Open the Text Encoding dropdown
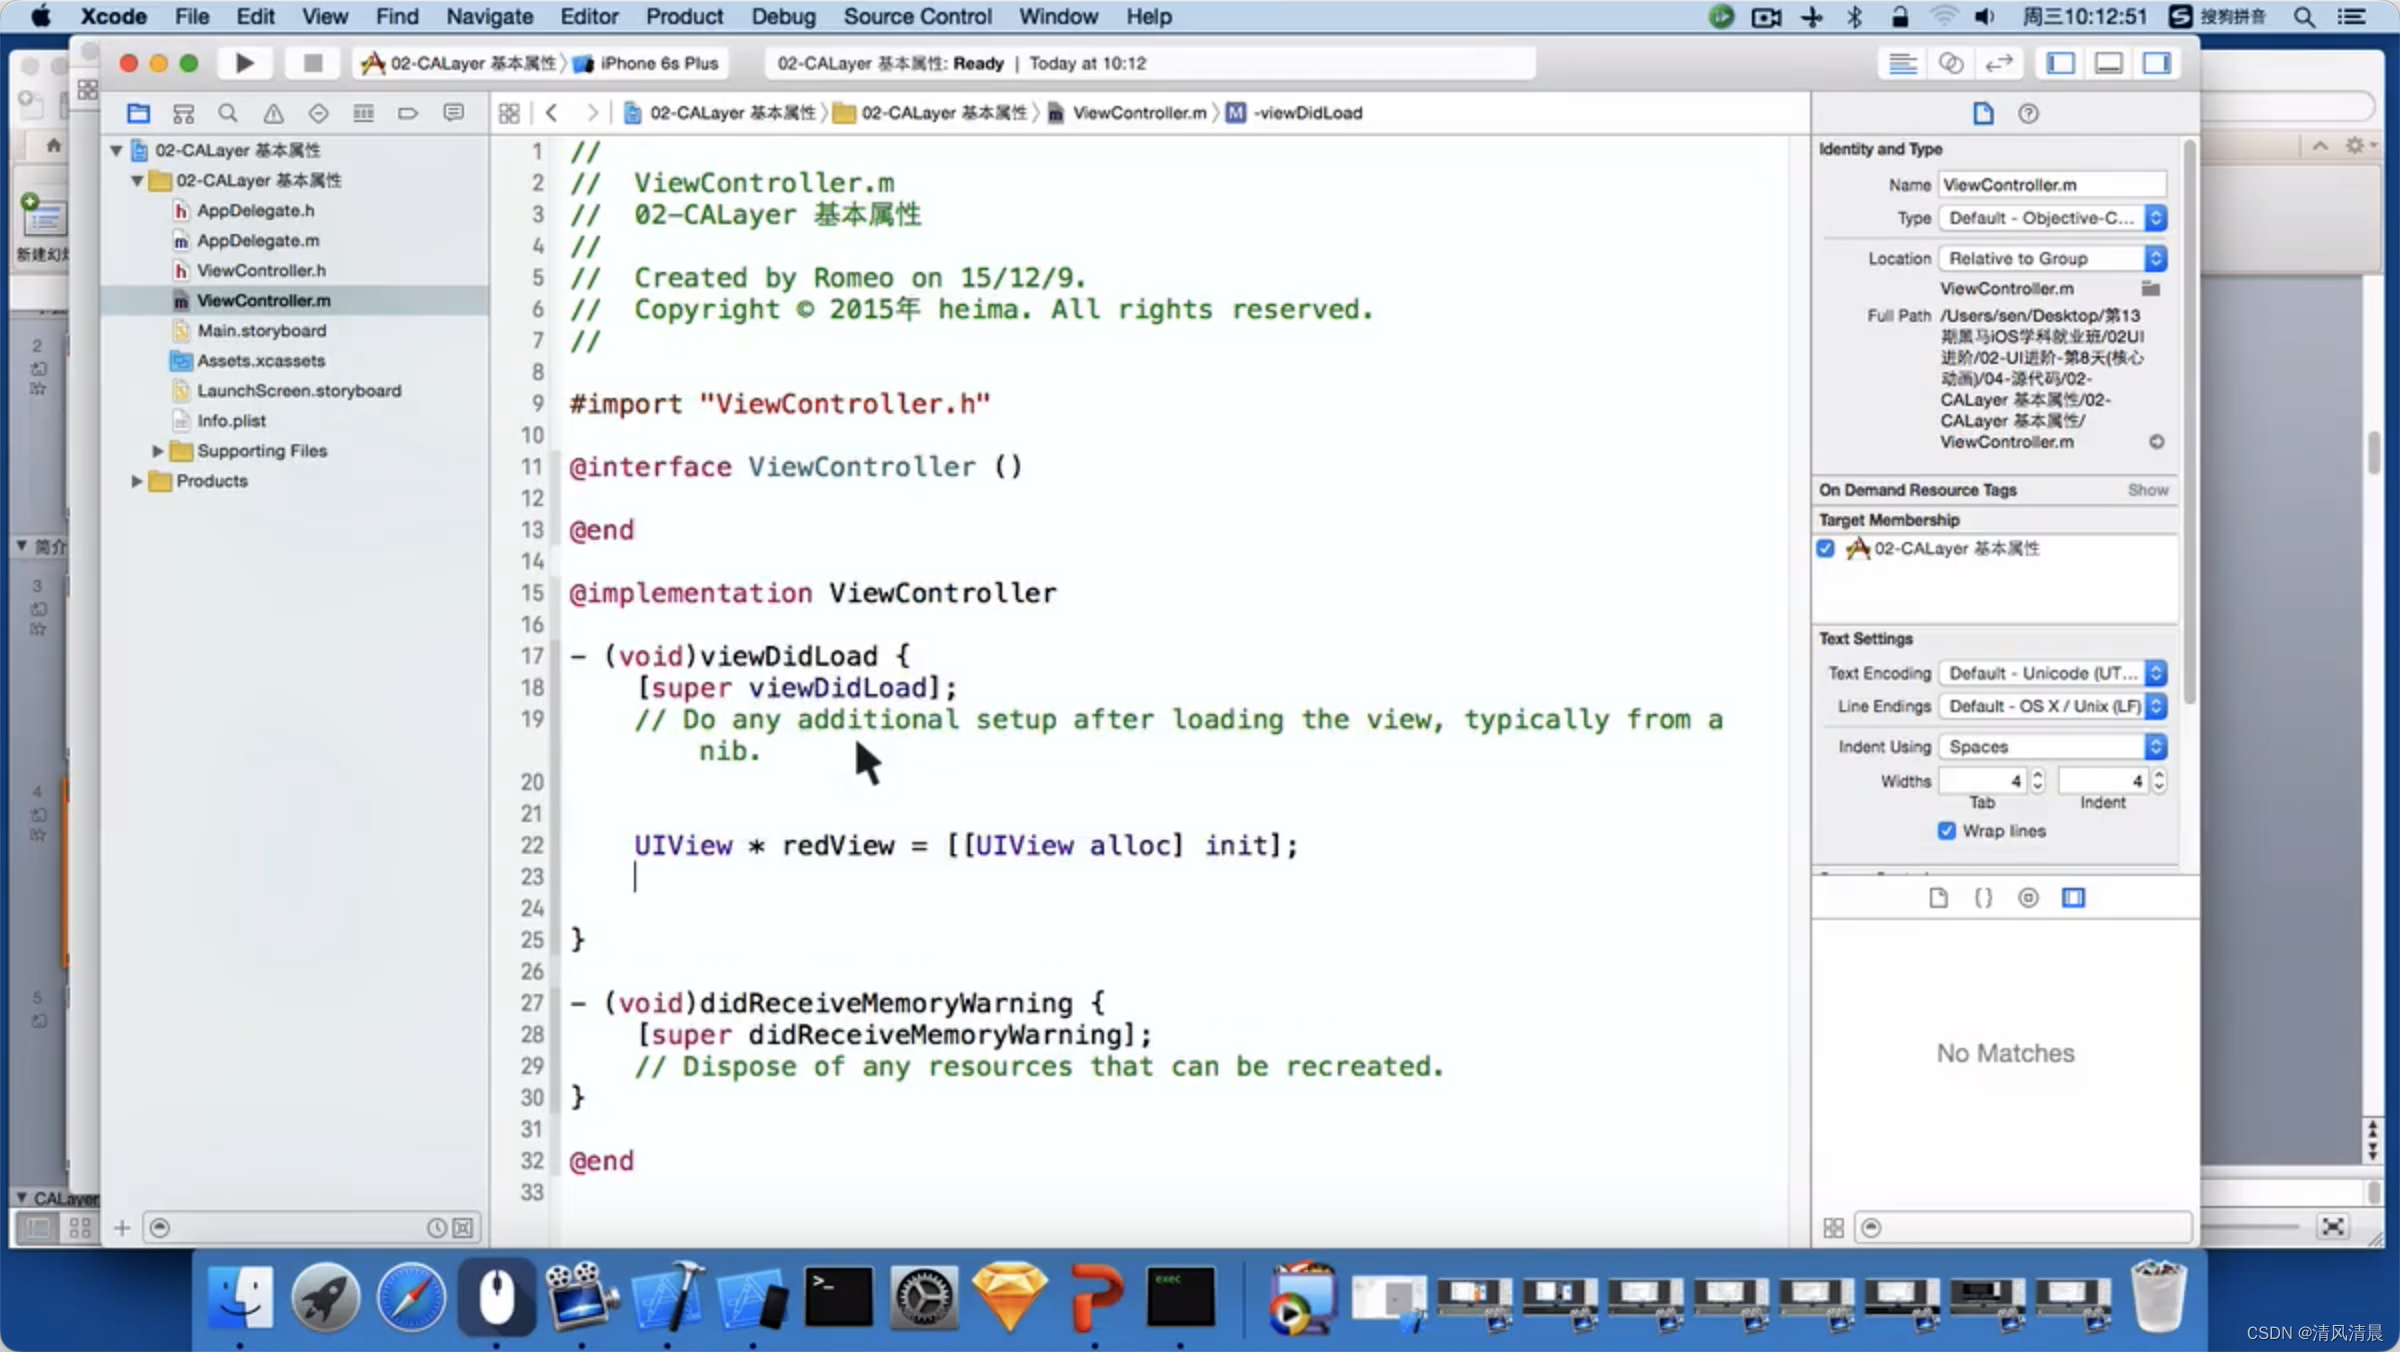This screenshot has height=1352, width=2400. click(2053, 673)
